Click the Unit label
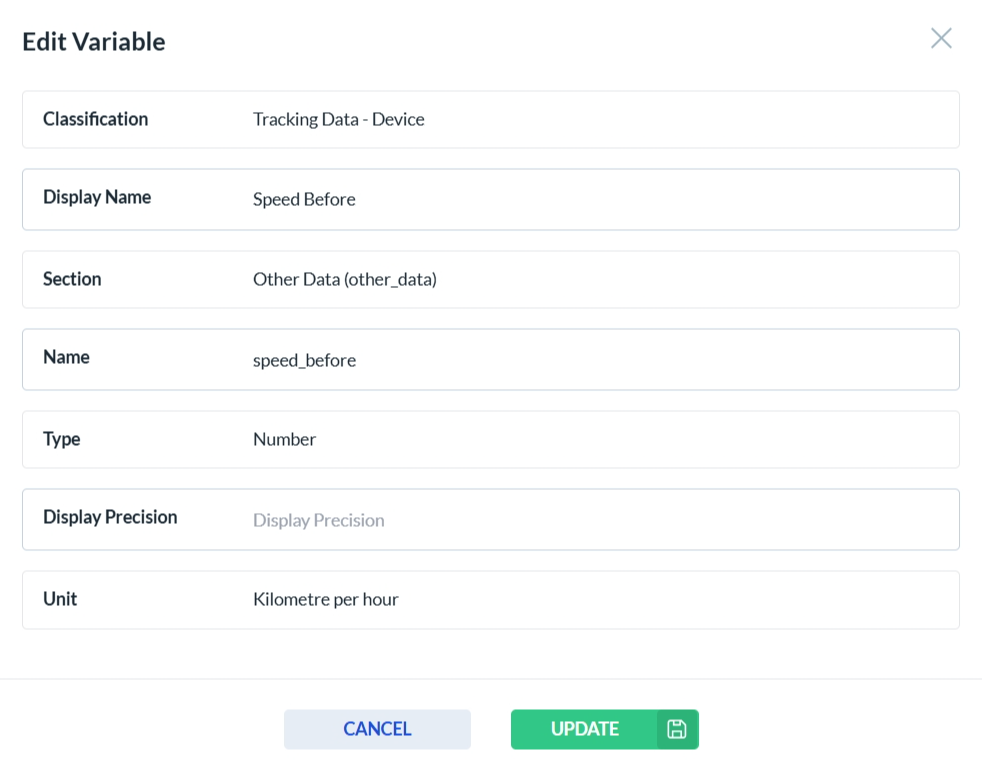Viewport: 982px width, 773px height. pyautogui.click(x=60, y=599)
